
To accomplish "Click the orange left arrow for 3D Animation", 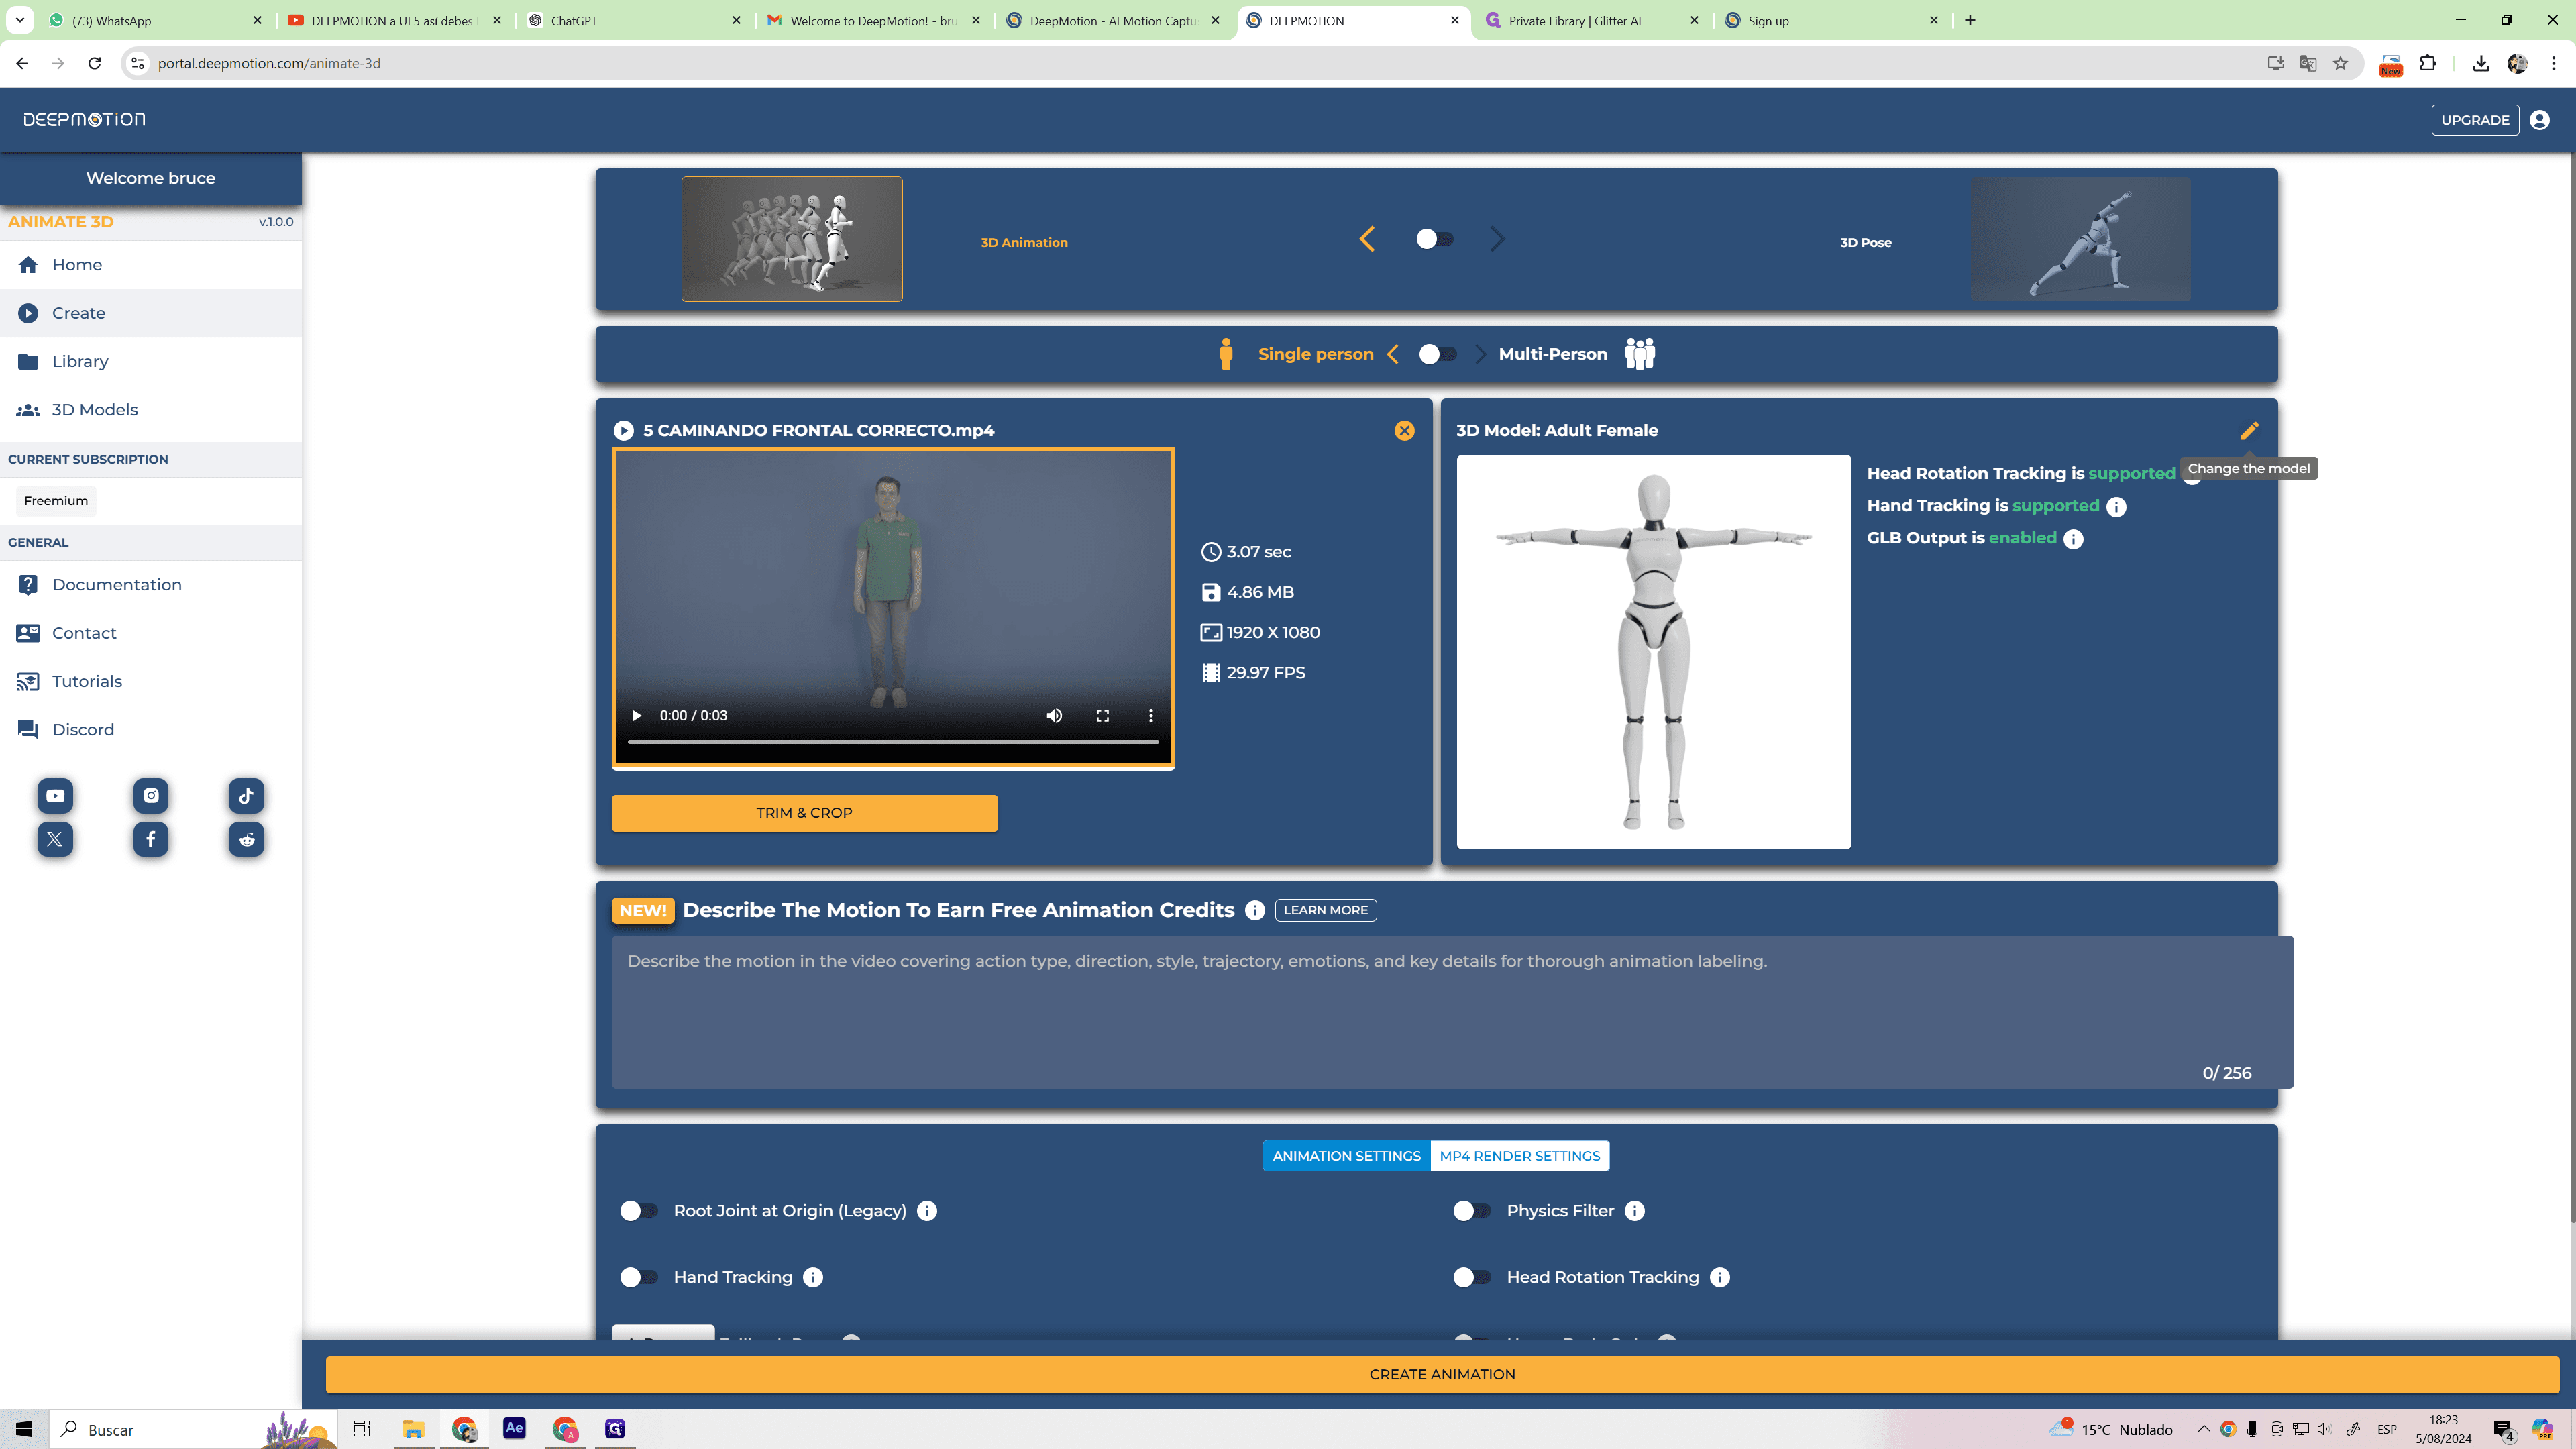I will tap(1367, 239).
